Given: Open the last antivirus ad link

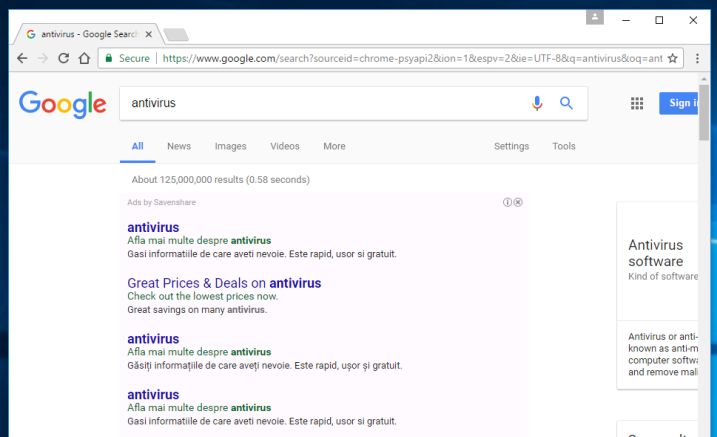Looking at the screenshot, I should (153, 394).
